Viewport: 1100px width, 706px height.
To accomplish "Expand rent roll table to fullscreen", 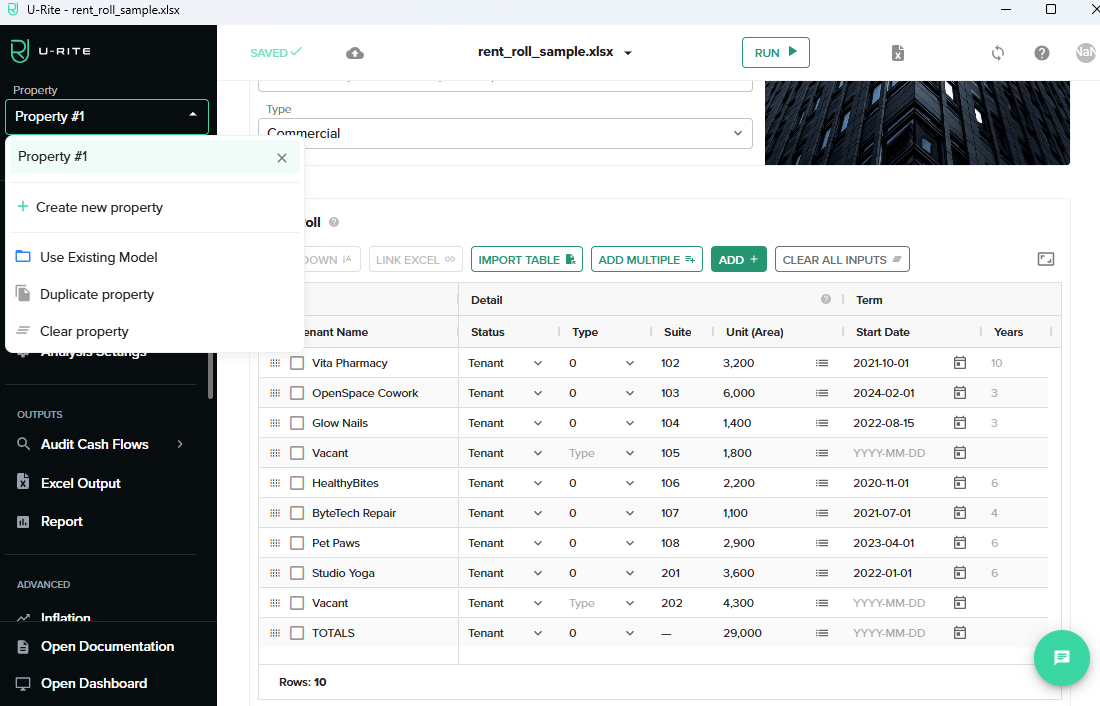I will [1046, 259].
